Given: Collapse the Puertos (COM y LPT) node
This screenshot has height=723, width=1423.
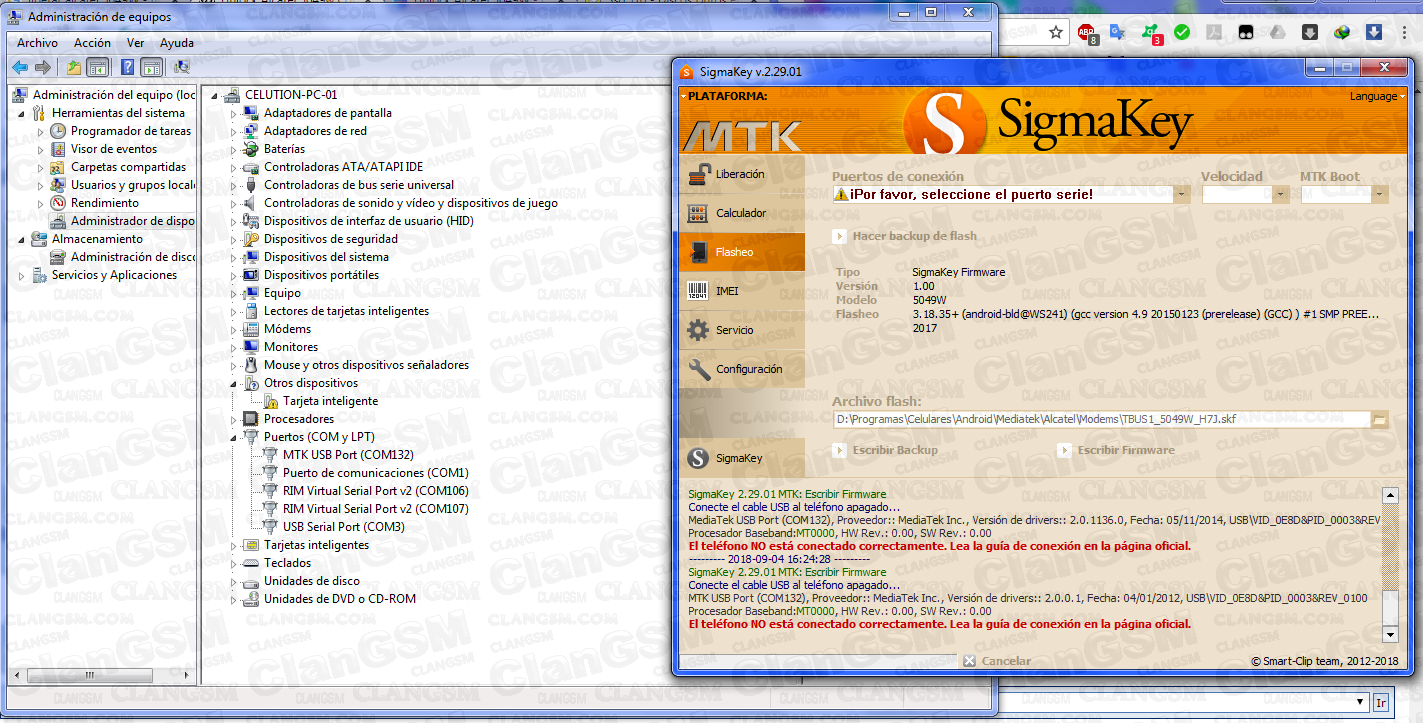Looking at the screenshot, I should click(x=234, y=437).
